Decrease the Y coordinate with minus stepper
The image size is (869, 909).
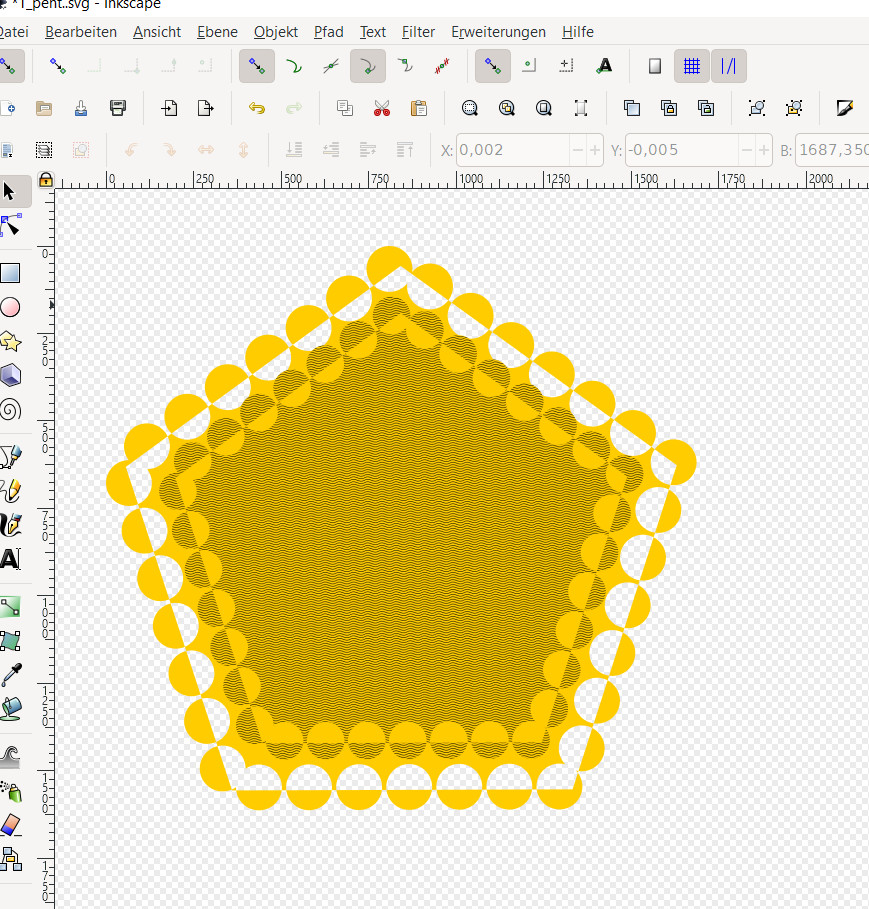coord(747,150)
